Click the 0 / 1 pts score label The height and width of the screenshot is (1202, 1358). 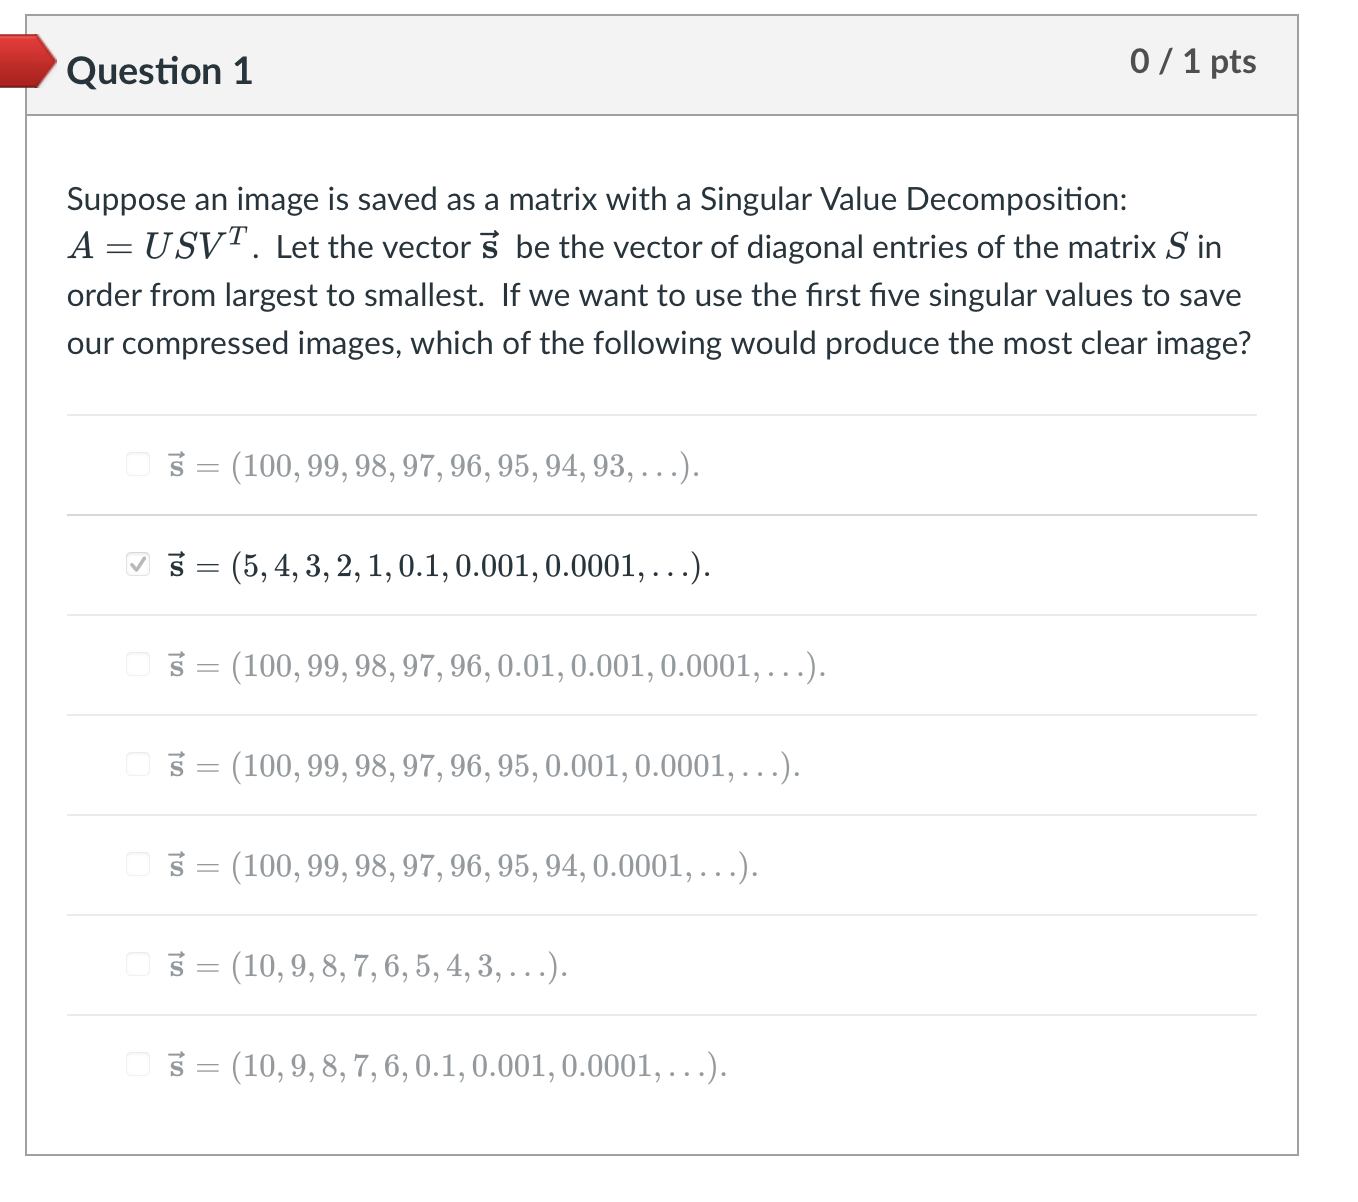coord(1193,61)
